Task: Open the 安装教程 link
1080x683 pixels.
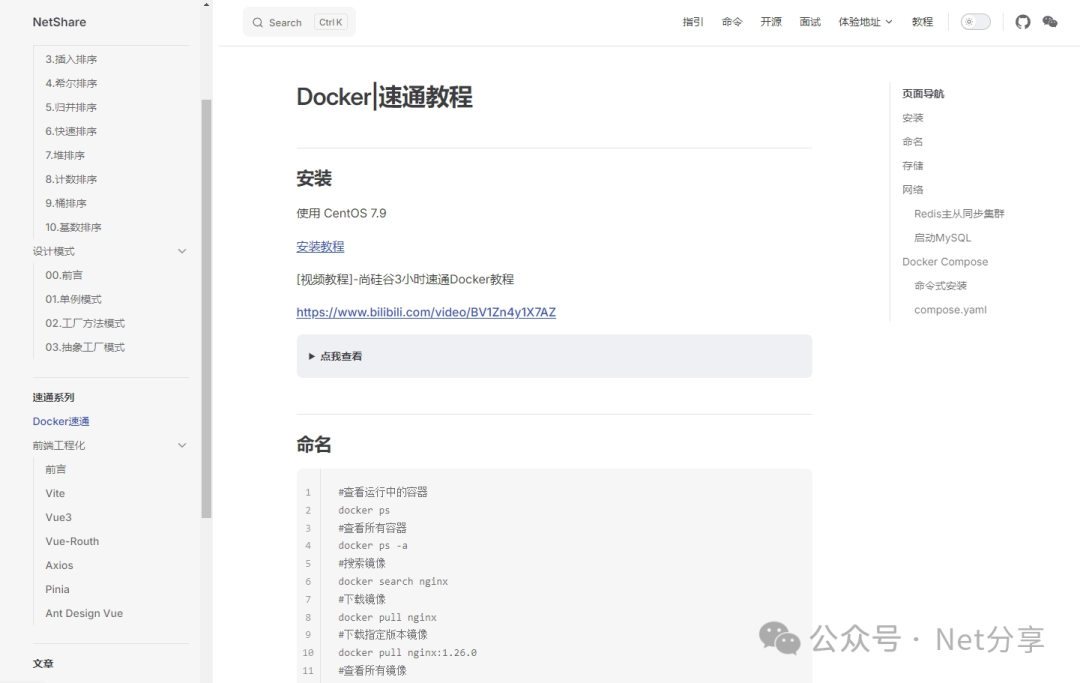Action: point(320,246)
